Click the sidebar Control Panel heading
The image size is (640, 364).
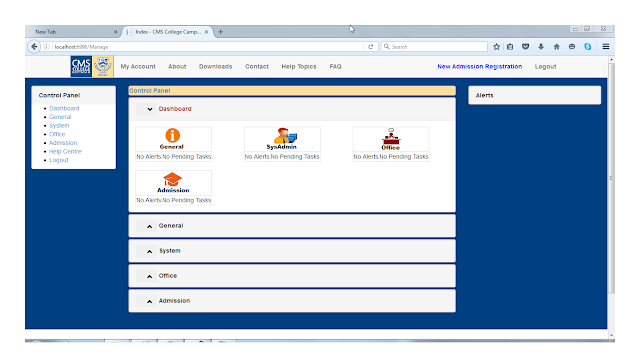point(59,95)
